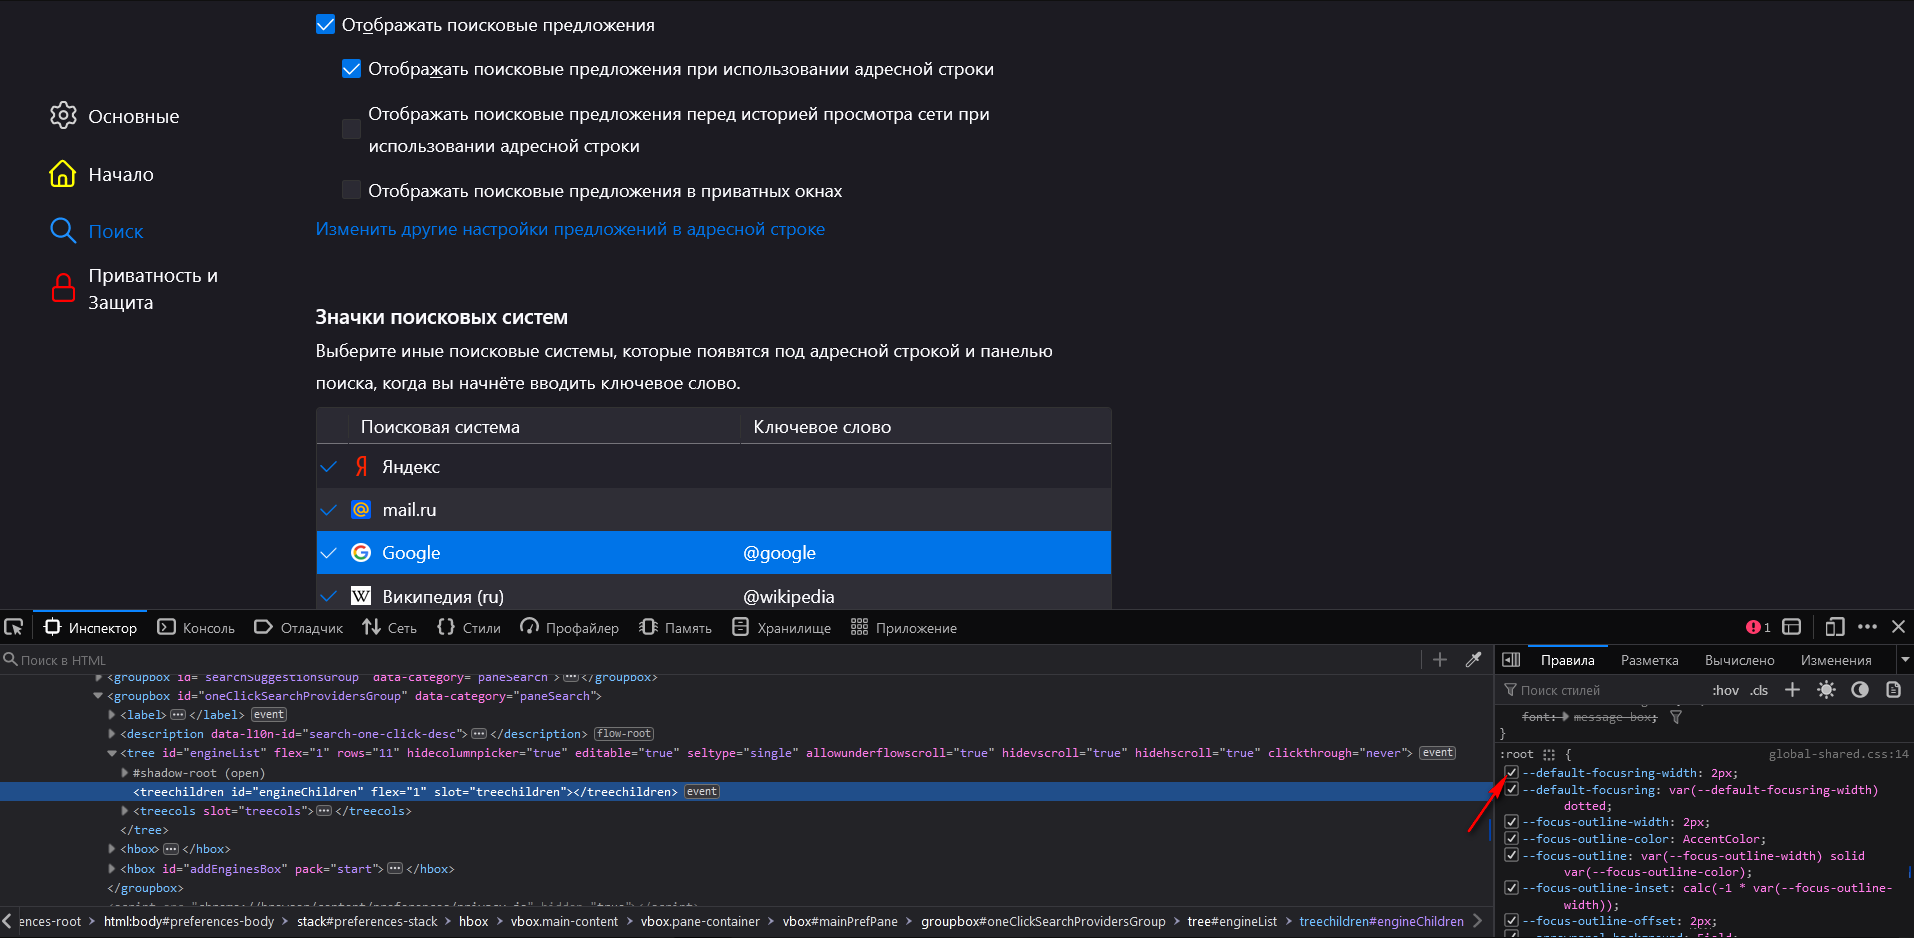
Task: Click the Приватность и Защита lock icon
Action: pyautogui.click(x=63, y=288)
